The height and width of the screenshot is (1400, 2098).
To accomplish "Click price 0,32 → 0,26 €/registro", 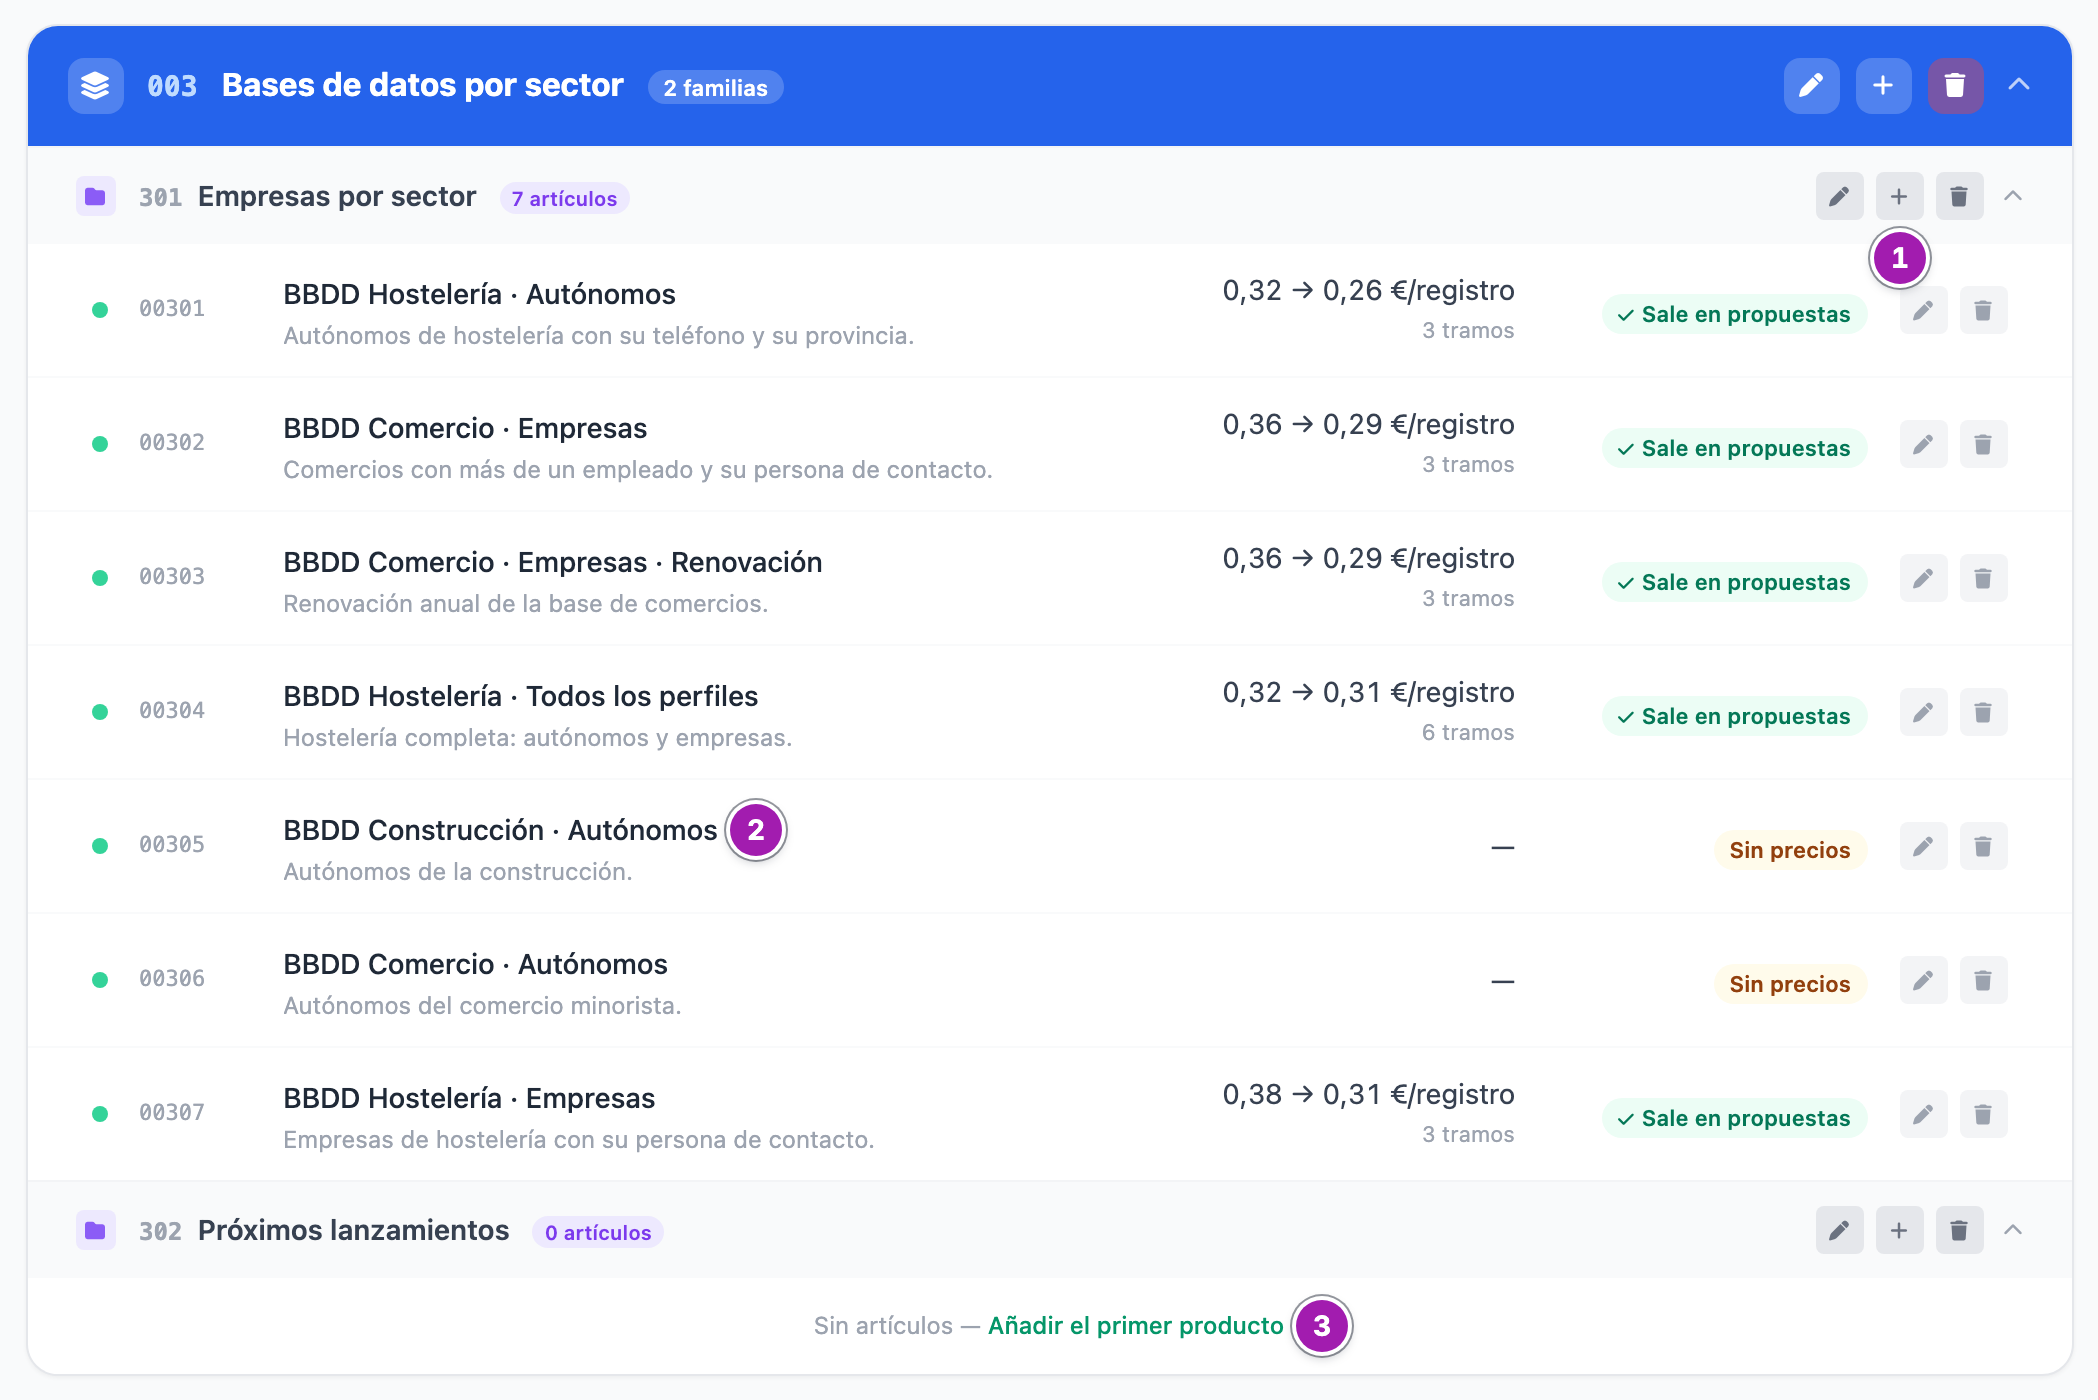I will point(1368,291).
